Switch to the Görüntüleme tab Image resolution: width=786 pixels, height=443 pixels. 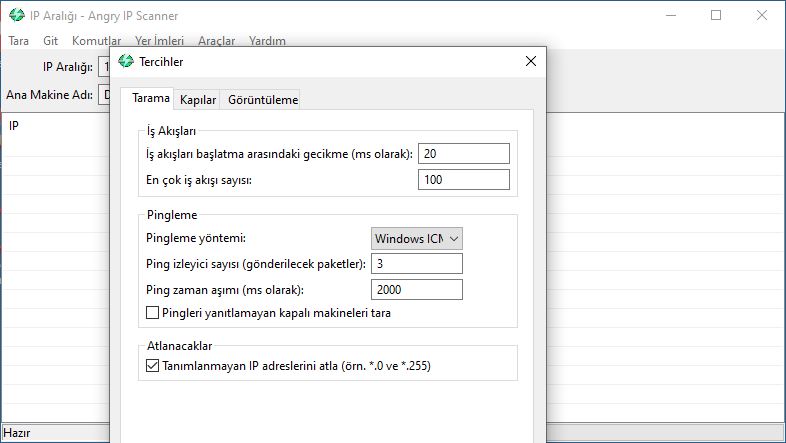(263, 100)
